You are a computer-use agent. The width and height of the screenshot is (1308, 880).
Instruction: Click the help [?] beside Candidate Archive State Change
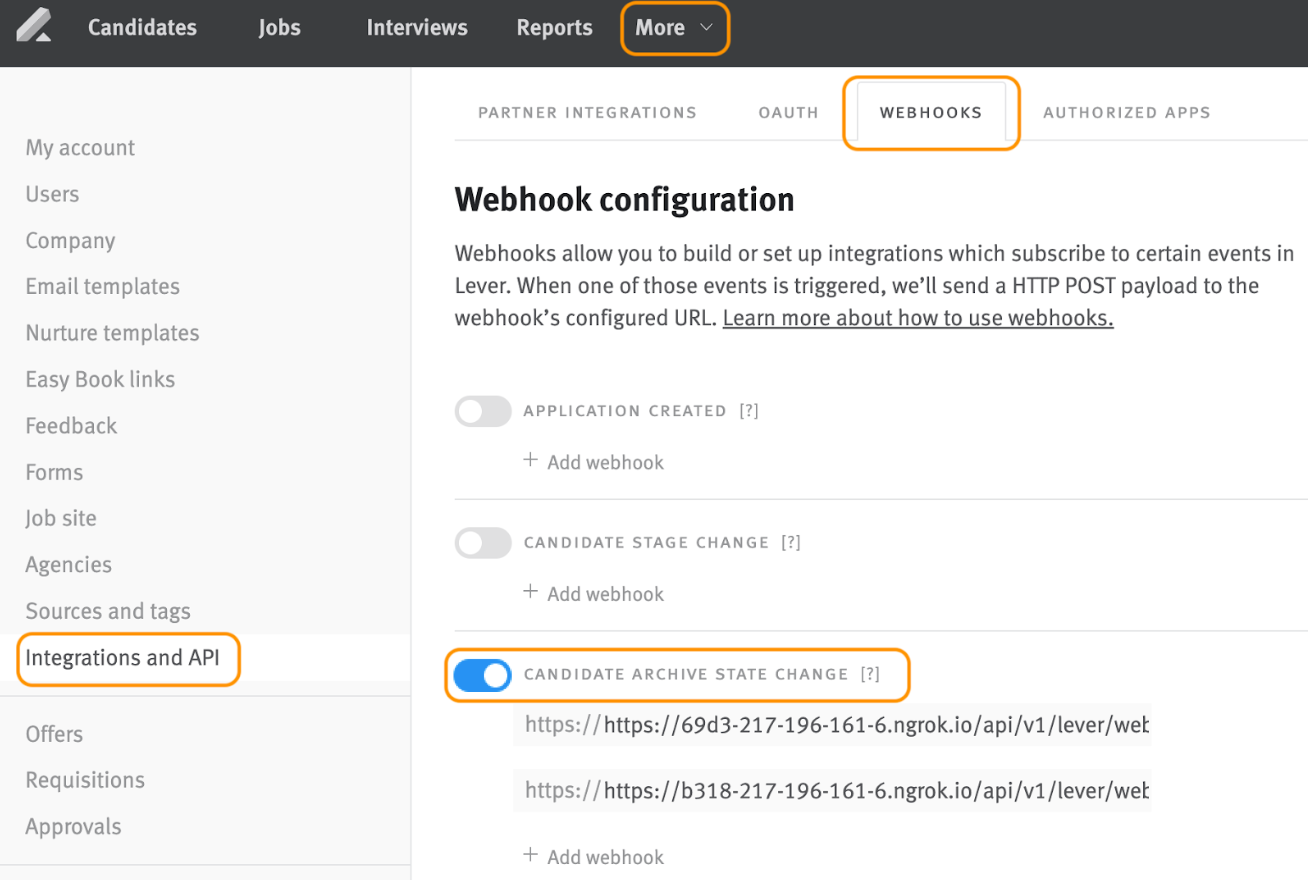[x=870, y=675]
